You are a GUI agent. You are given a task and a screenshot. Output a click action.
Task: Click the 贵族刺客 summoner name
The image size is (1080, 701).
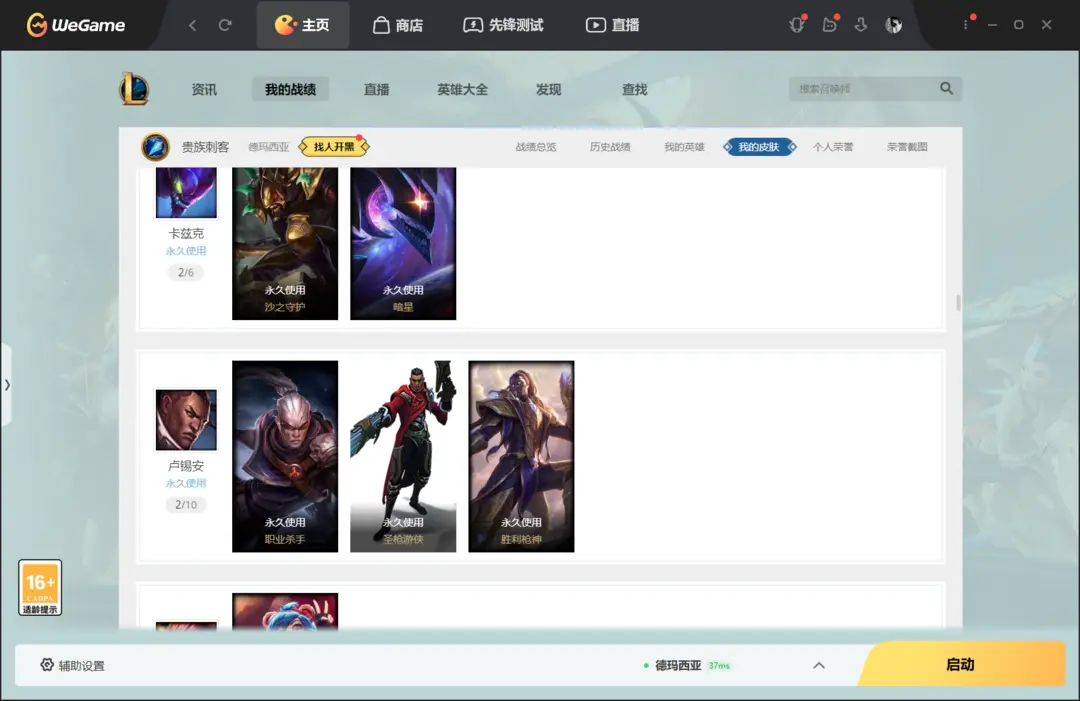click(205, 147)
